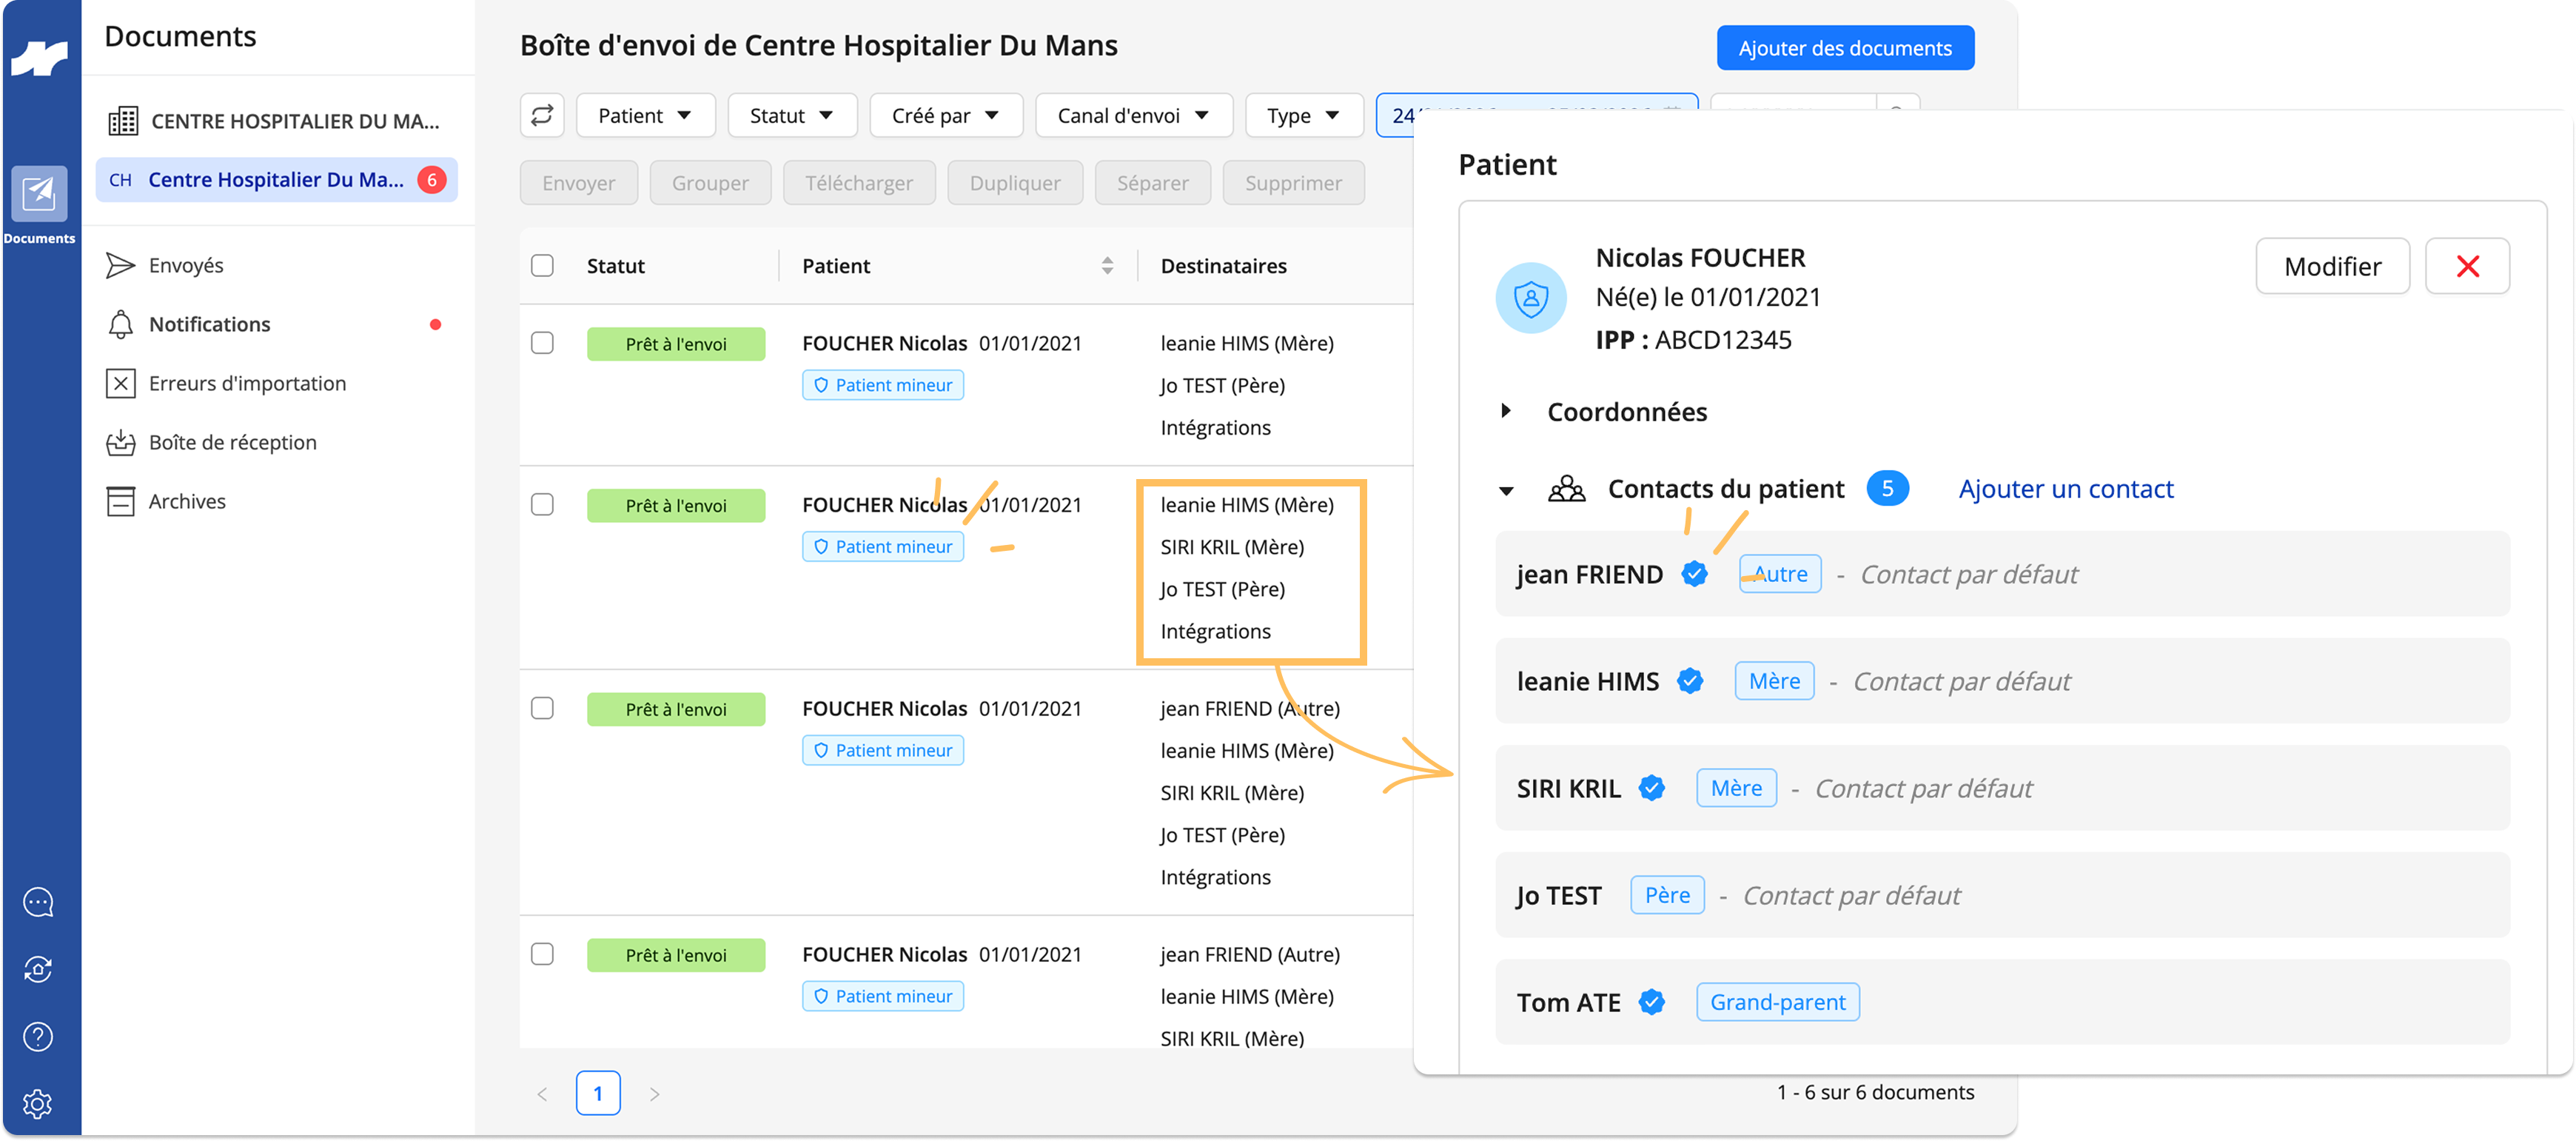Click the Mère tag on SIRI KRIL

tap(1736, 788)
